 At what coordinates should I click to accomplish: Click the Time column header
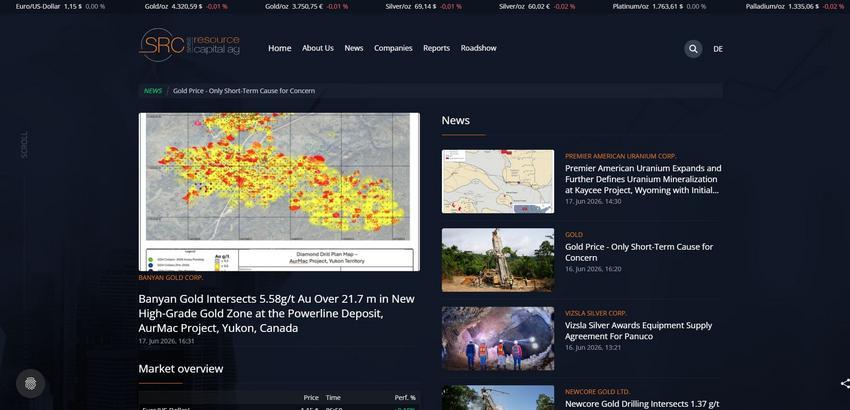(333, 398)
